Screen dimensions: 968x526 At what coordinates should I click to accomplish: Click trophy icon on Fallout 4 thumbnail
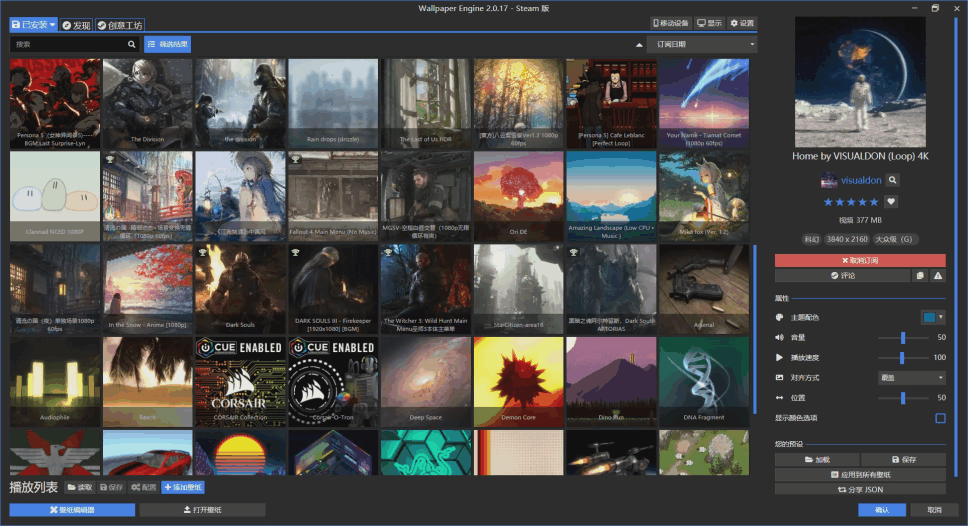pos(296,159)
